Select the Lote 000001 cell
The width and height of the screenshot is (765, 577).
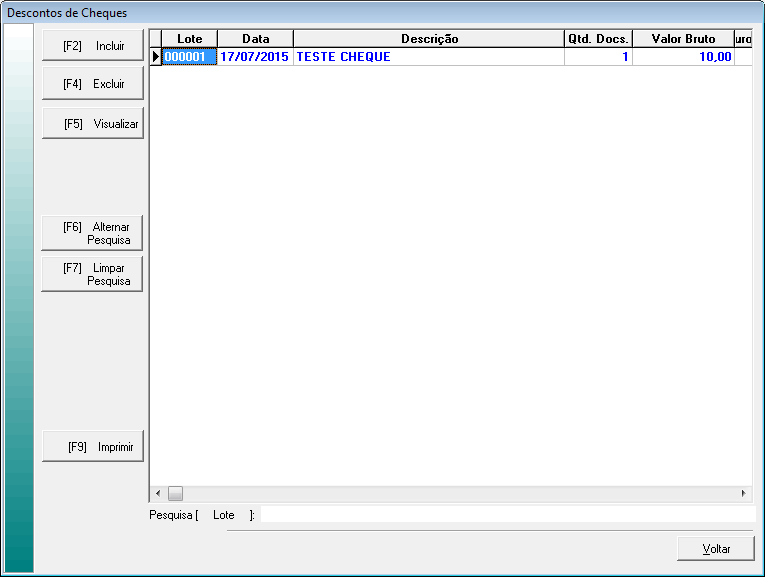pos(189,57)
